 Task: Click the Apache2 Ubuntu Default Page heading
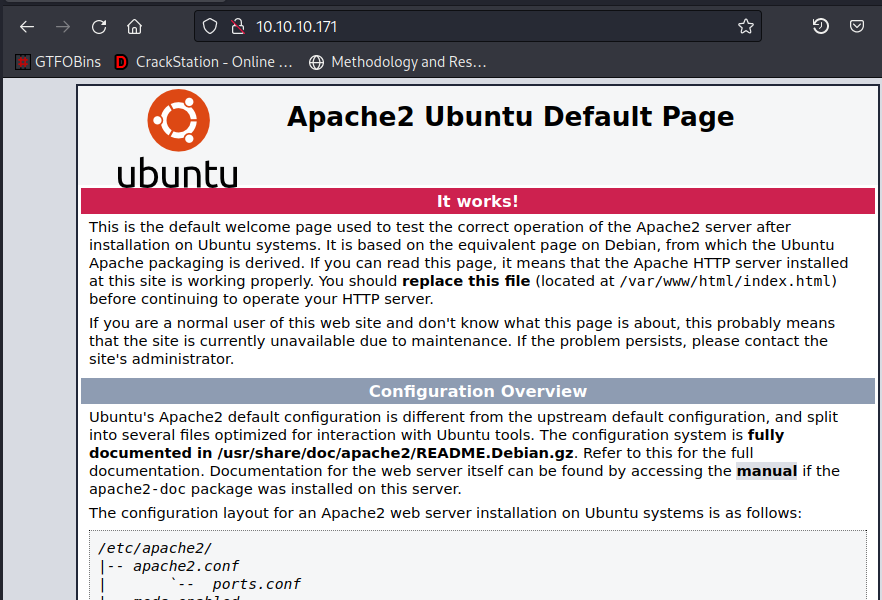[x=510, y=117]
